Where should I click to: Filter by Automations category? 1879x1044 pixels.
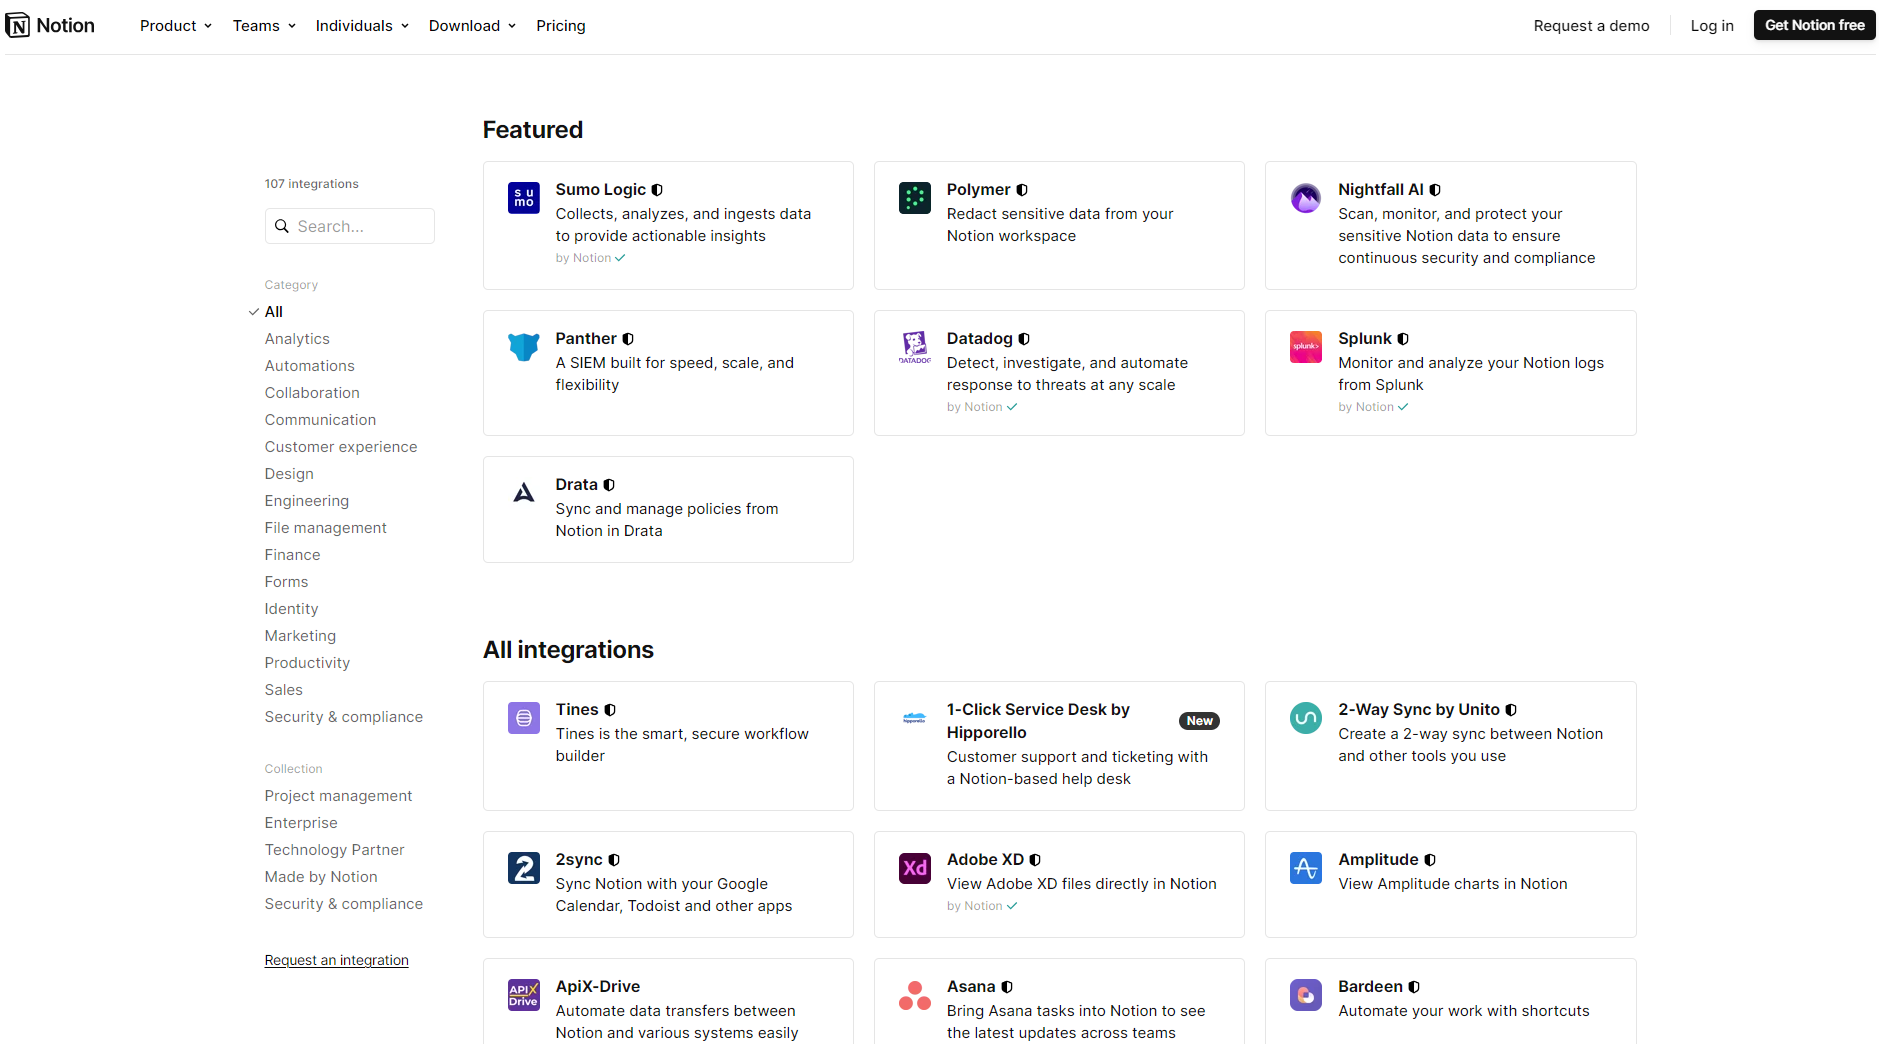coord(309,366)
